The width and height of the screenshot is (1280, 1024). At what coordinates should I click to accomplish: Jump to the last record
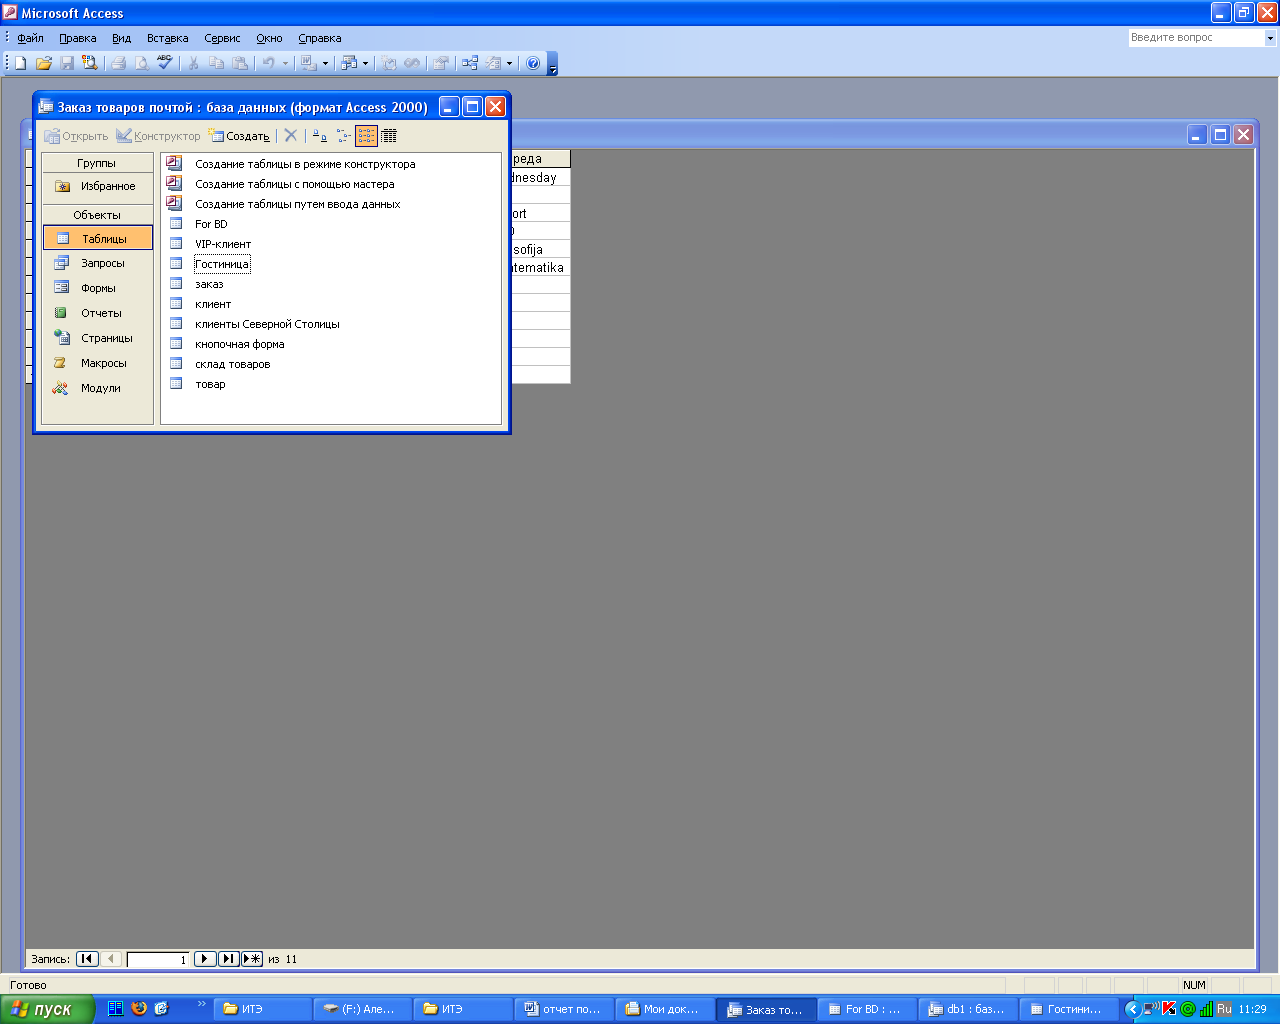[228, 959]
